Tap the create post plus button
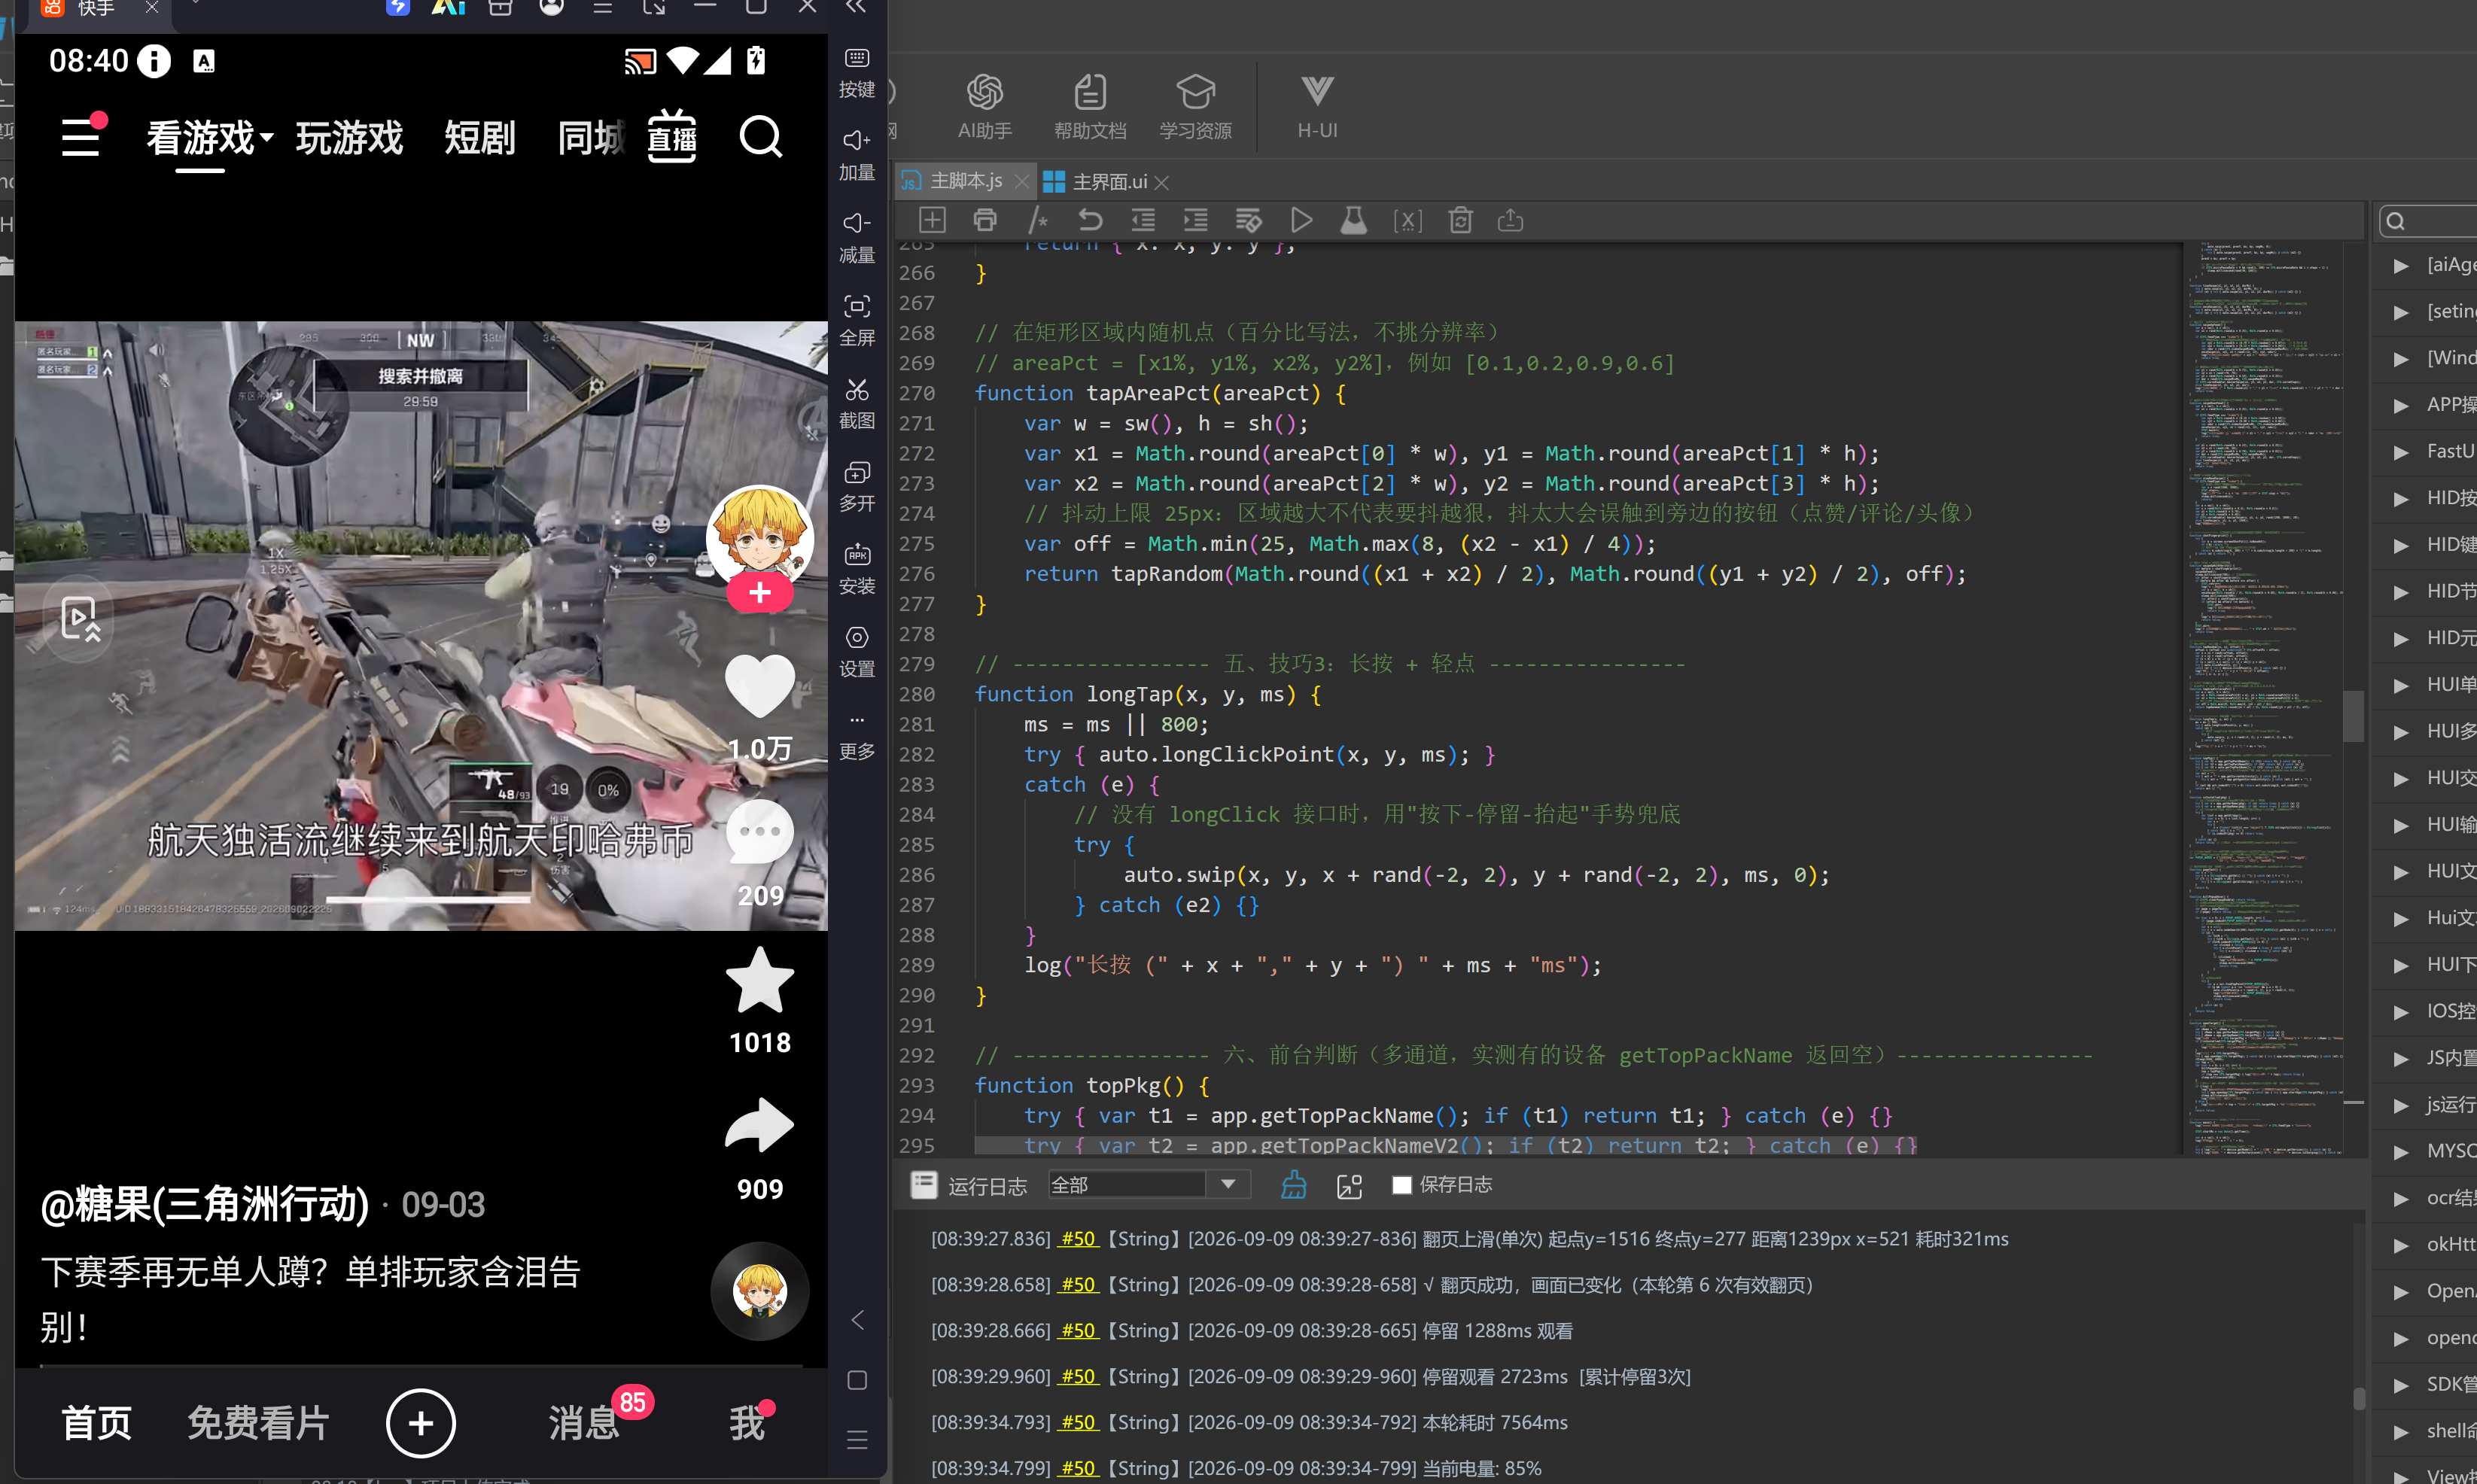This screenshot has width=2477, height=1484. (x=421, y=1422)
